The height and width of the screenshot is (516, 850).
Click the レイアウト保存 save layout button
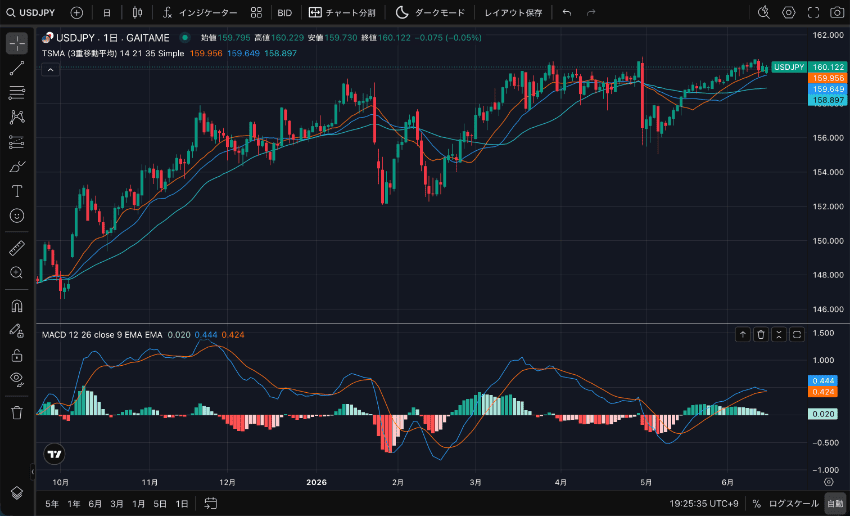pyautogui.click(x=513, y=12)
